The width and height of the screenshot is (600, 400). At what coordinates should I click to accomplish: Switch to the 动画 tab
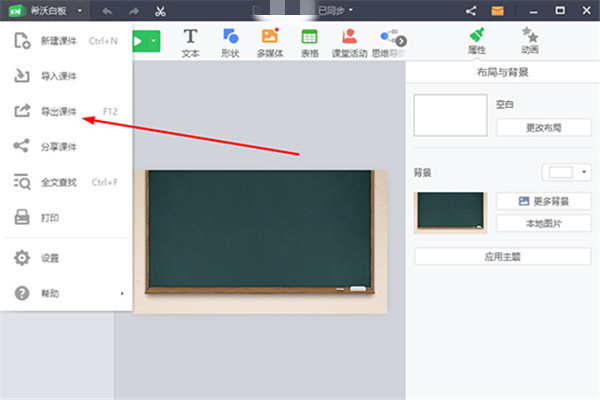[x=530, y=40]
